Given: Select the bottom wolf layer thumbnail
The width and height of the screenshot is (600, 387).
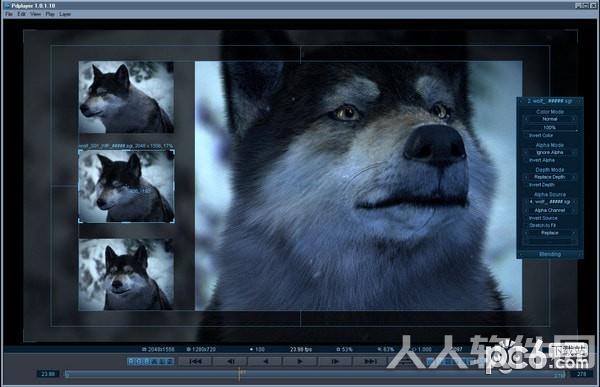Looking at the screenshot, I should coord(126,274).
